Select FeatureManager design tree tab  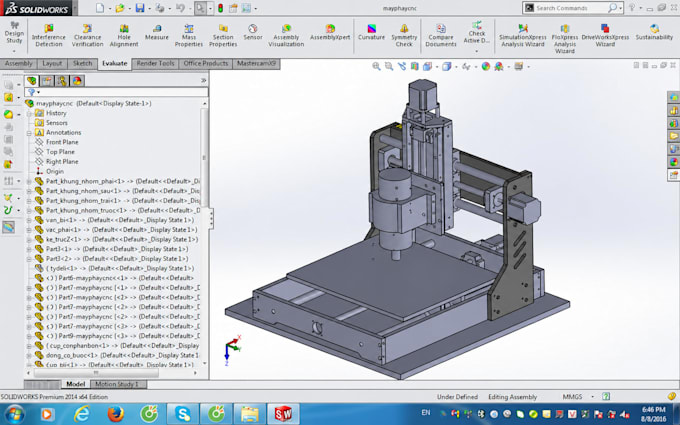click(32, 81)
